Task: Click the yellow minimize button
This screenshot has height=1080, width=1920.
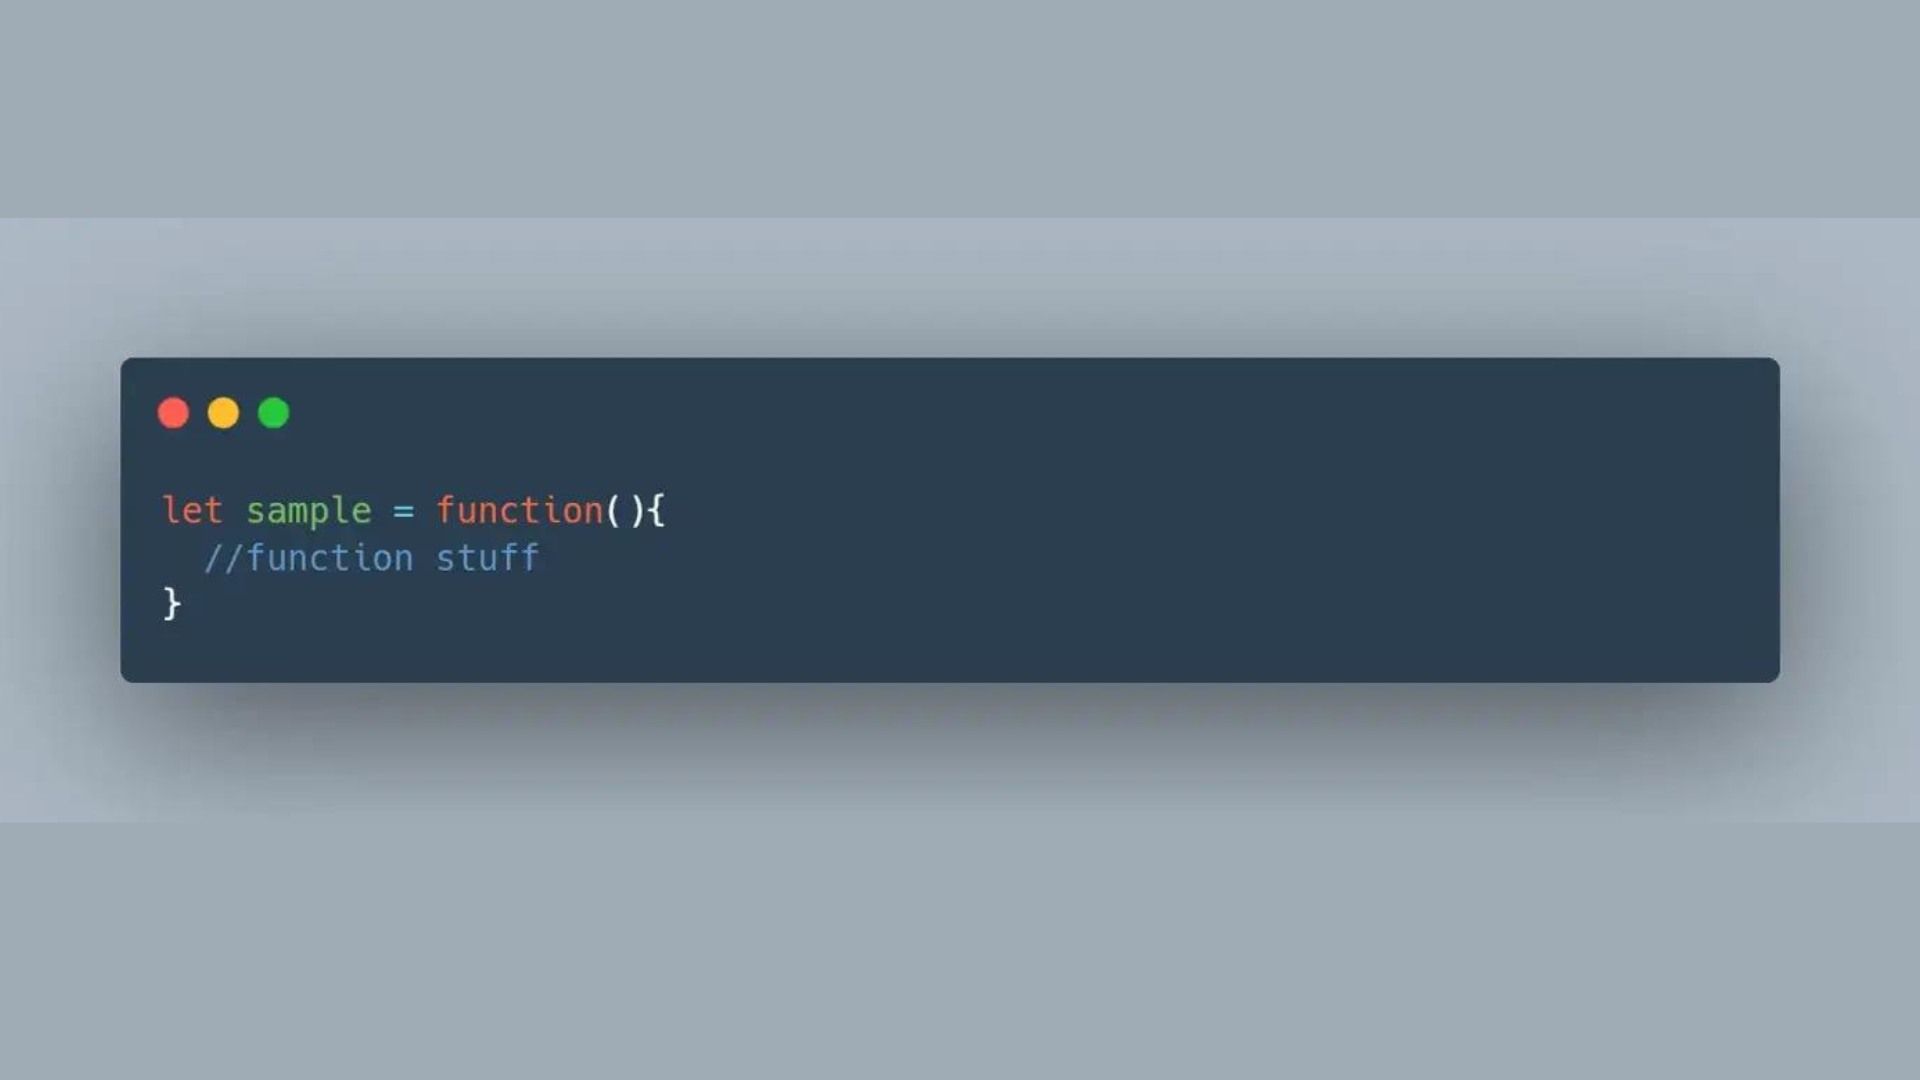Action: click(223, 413)
